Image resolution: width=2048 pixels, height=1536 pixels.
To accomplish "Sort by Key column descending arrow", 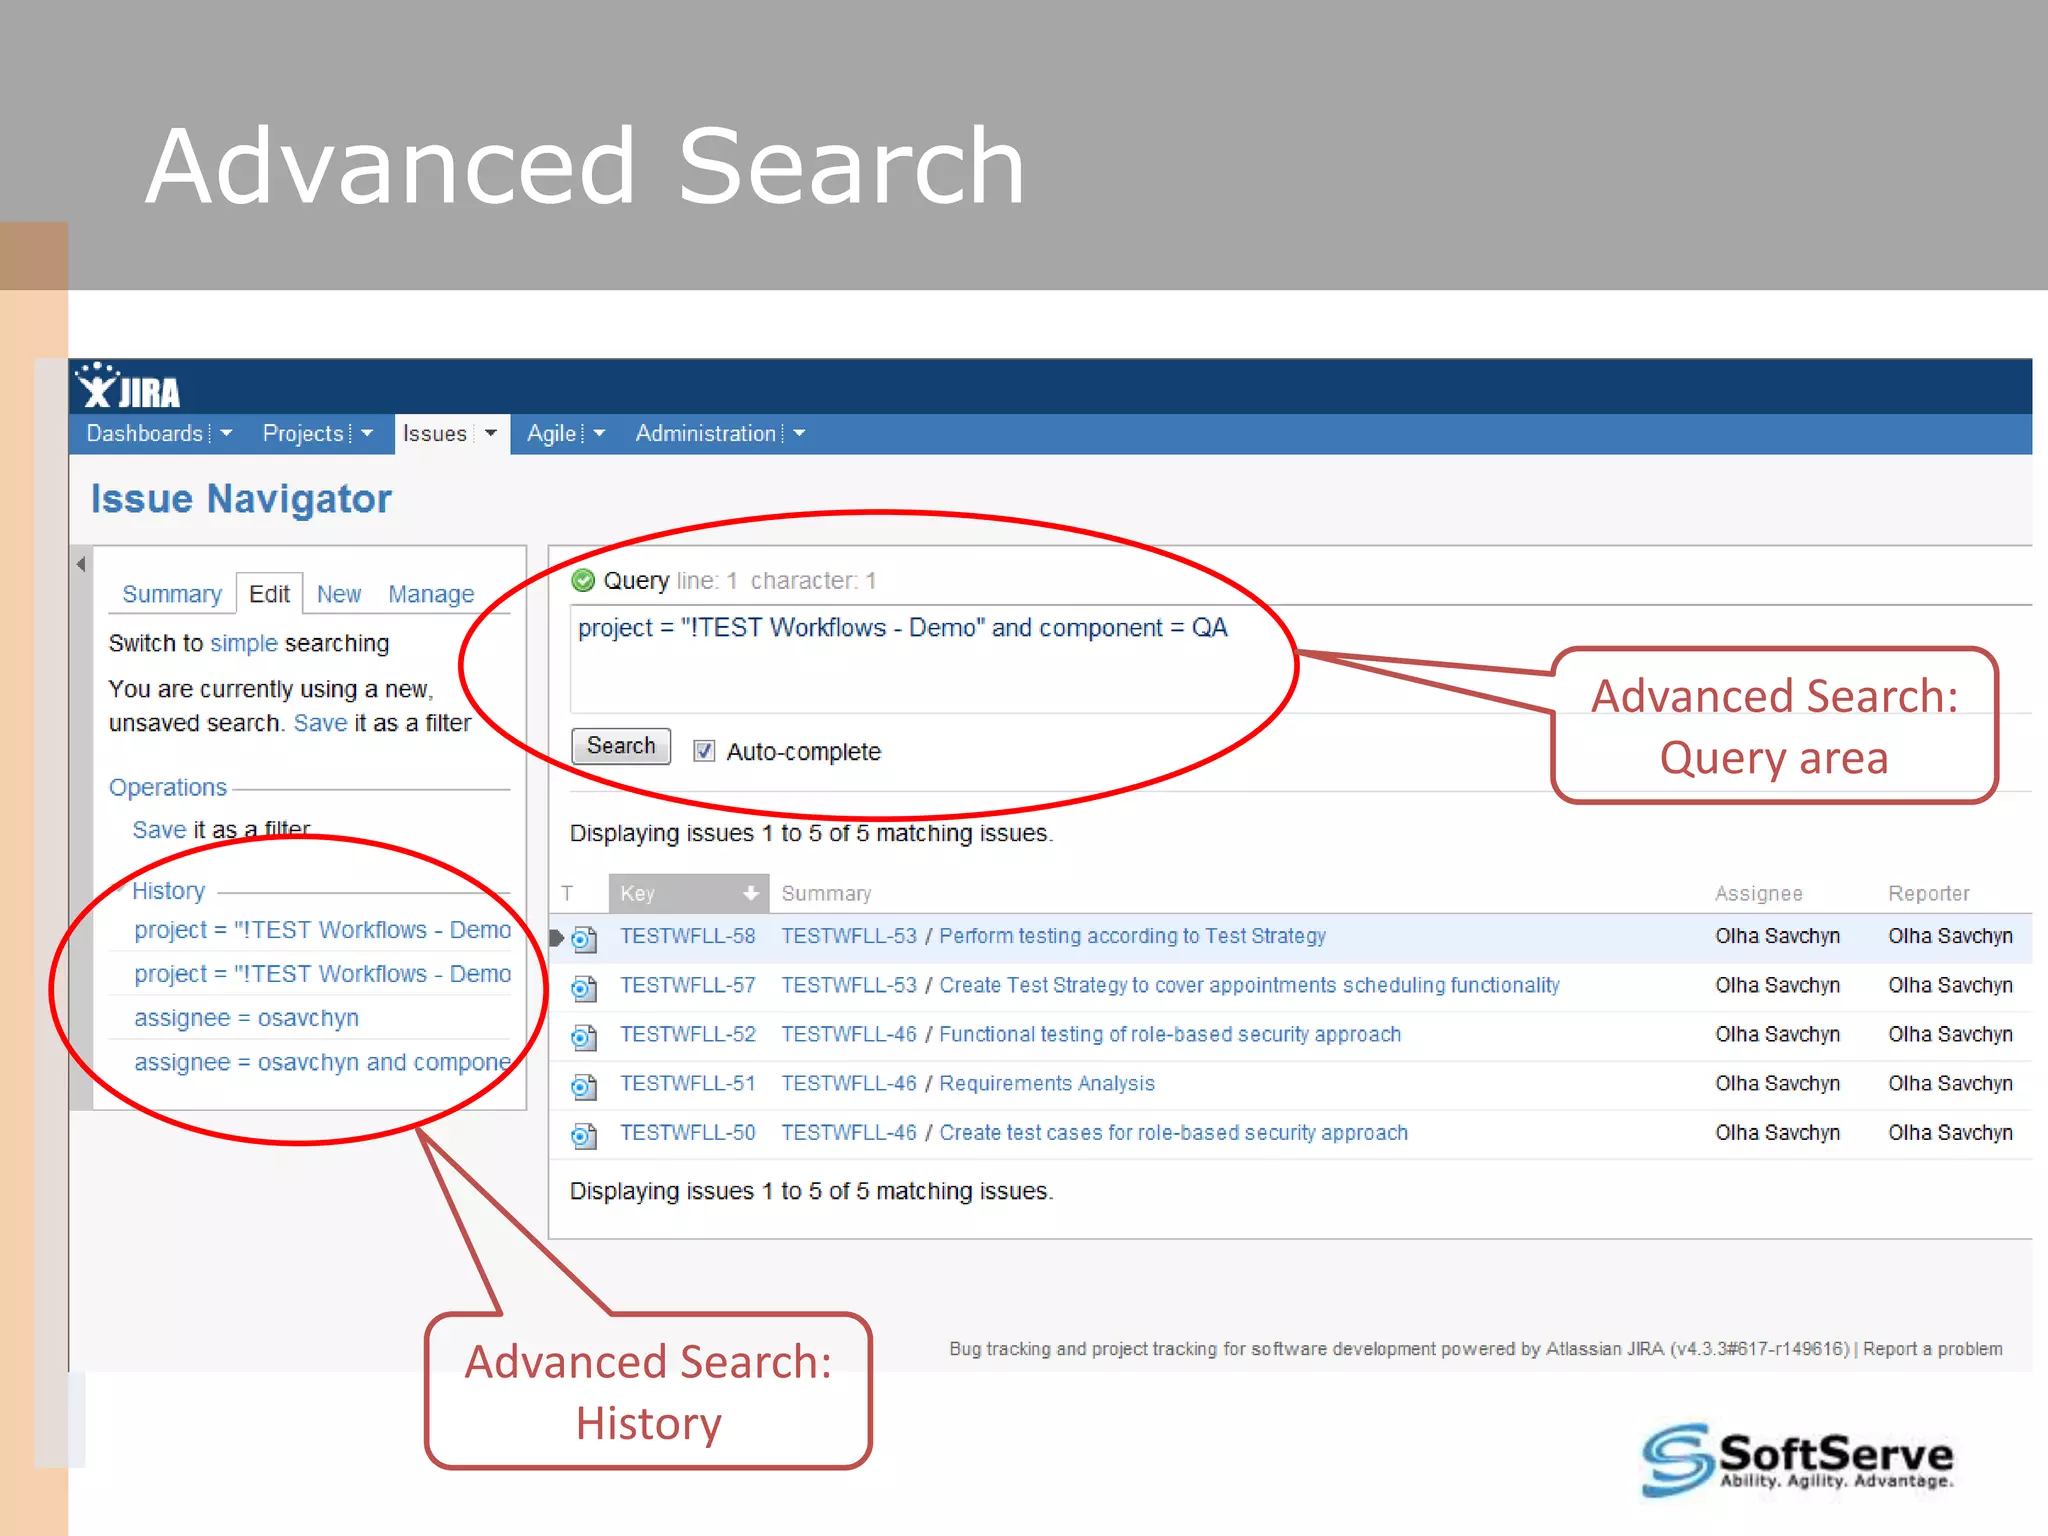I will click(750, 893).
